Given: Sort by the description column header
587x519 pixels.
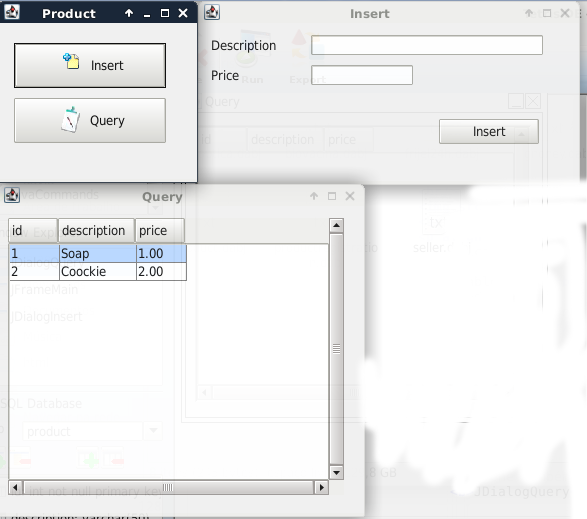Looking at the screenshot, I should click(96, 231).
